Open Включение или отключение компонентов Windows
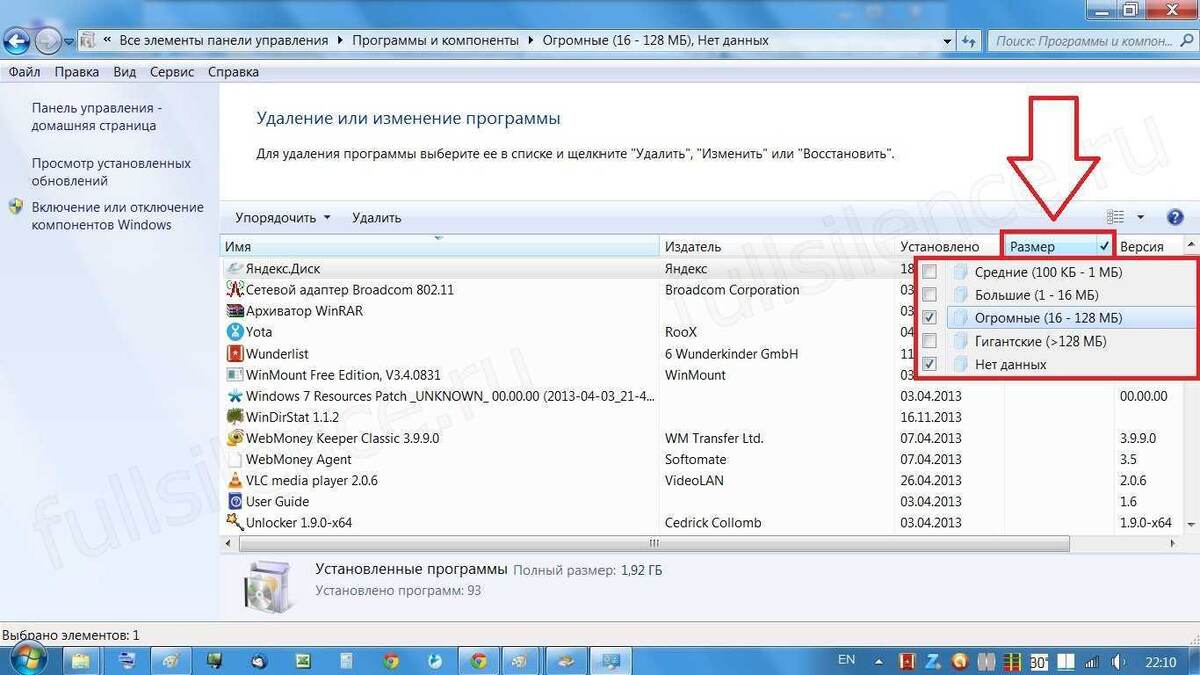1200x675 pixels. pos(117,216)
